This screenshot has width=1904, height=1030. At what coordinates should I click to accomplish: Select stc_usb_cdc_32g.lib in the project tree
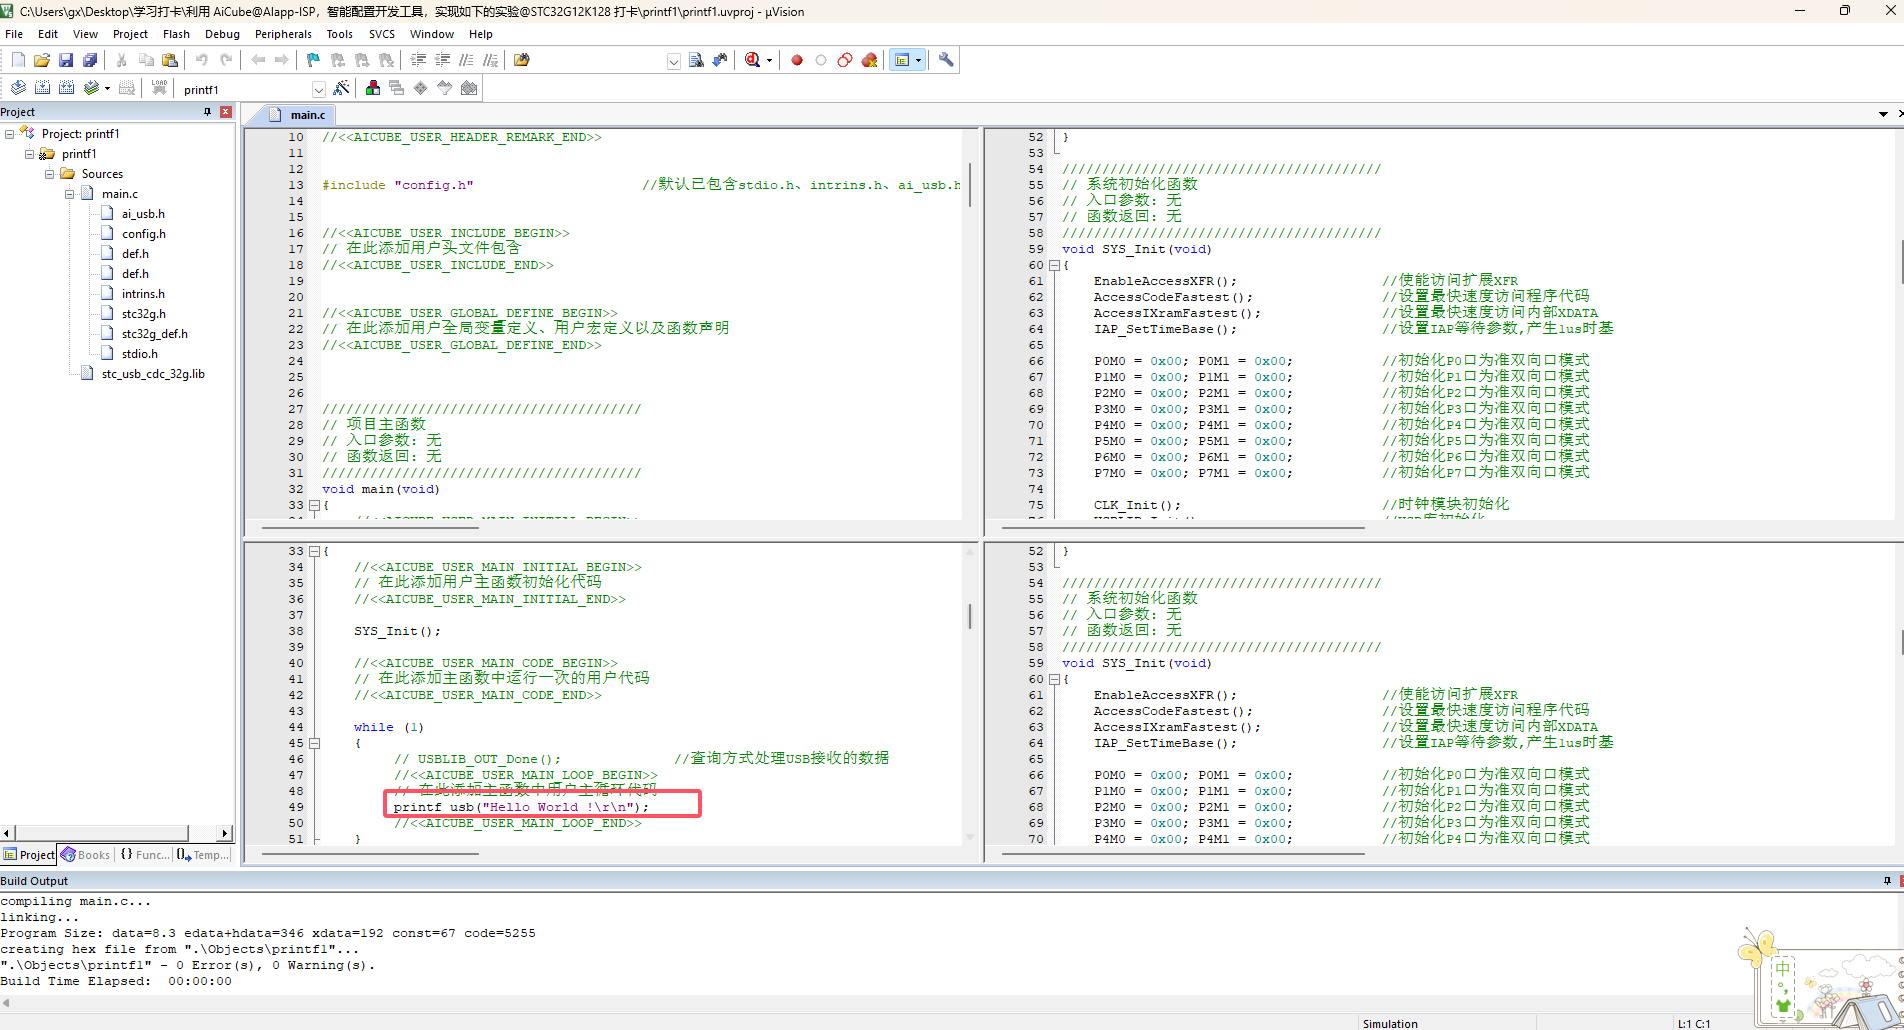coord(153,374)
